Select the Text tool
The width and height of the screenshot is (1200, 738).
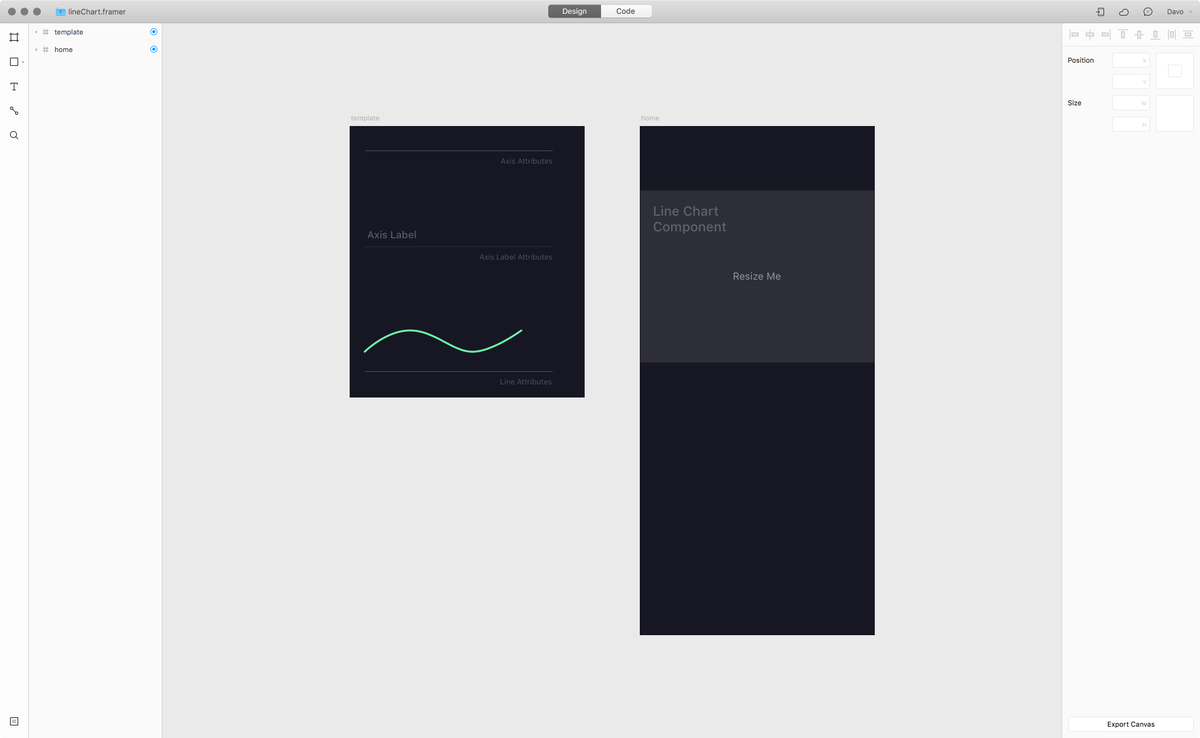pyautogui.click(x=14, y=87)
